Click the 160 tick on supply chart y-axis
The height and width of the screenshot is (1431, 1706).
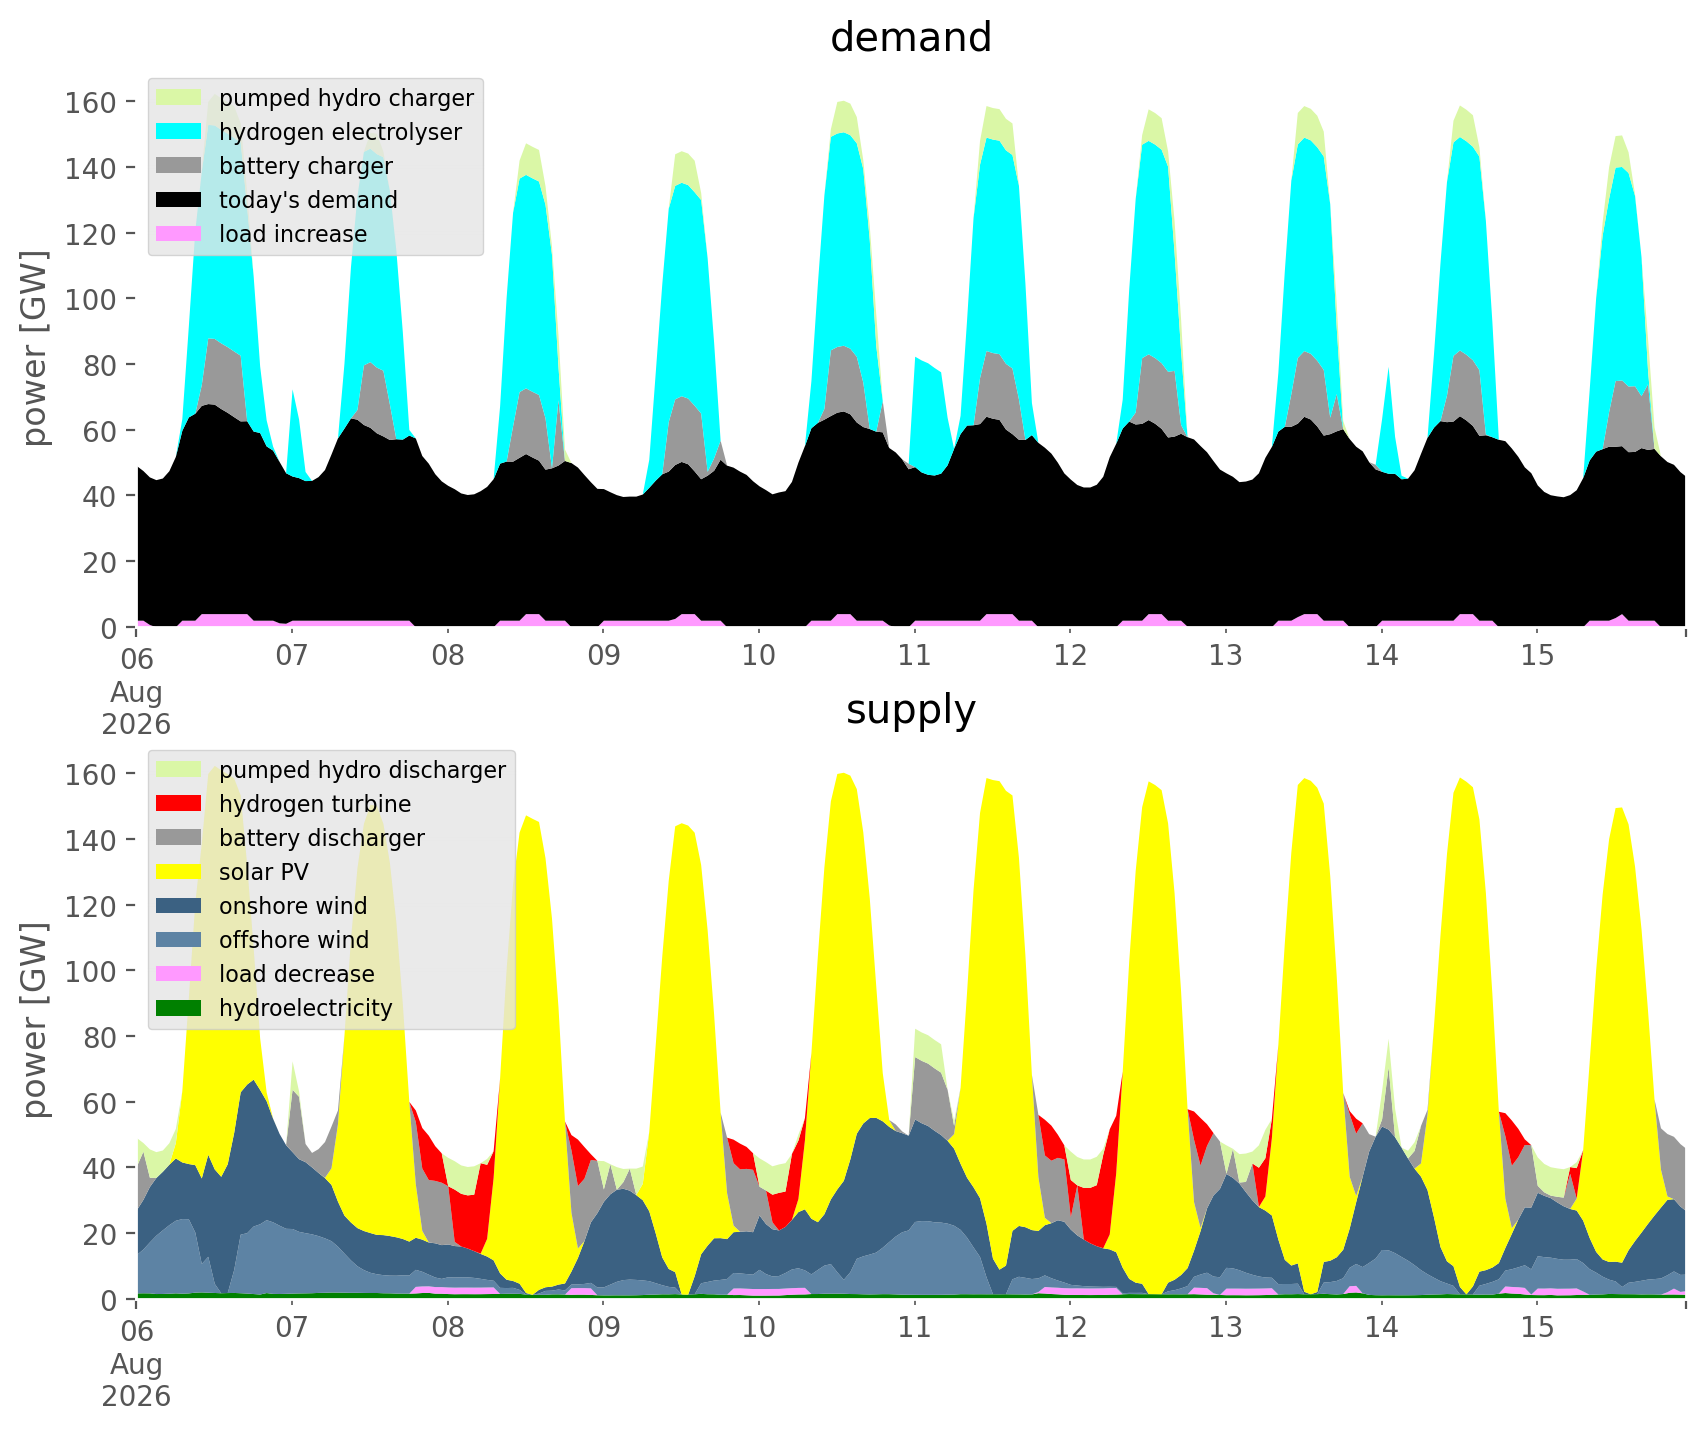[x=91, y=774]
